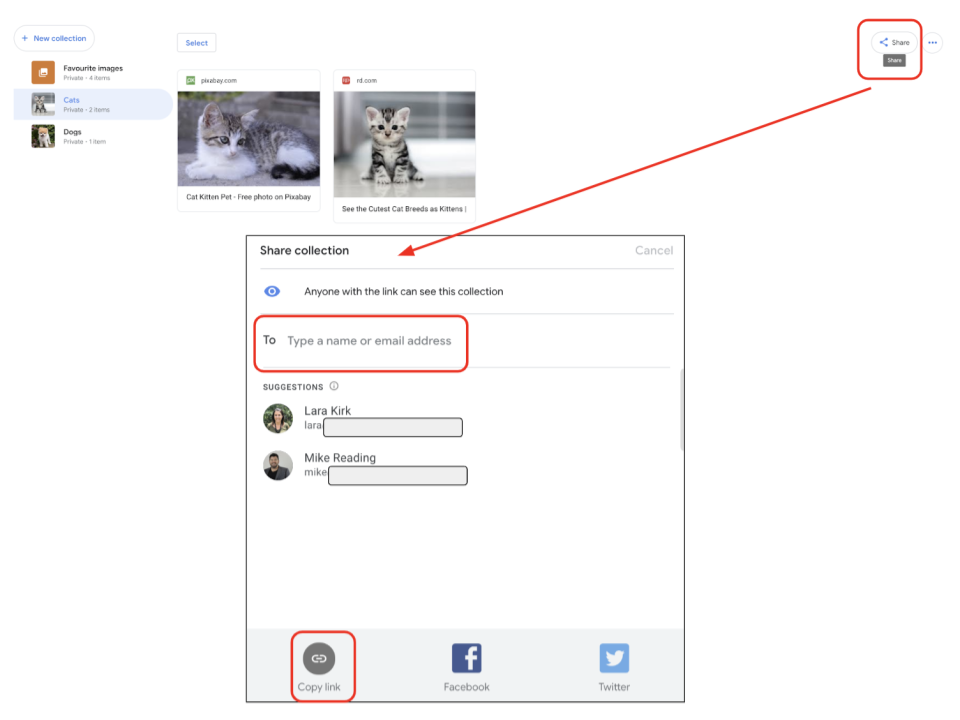The width and height of the screenshot is (960, 720).
Task: Click the Select button
Action: 197,43
